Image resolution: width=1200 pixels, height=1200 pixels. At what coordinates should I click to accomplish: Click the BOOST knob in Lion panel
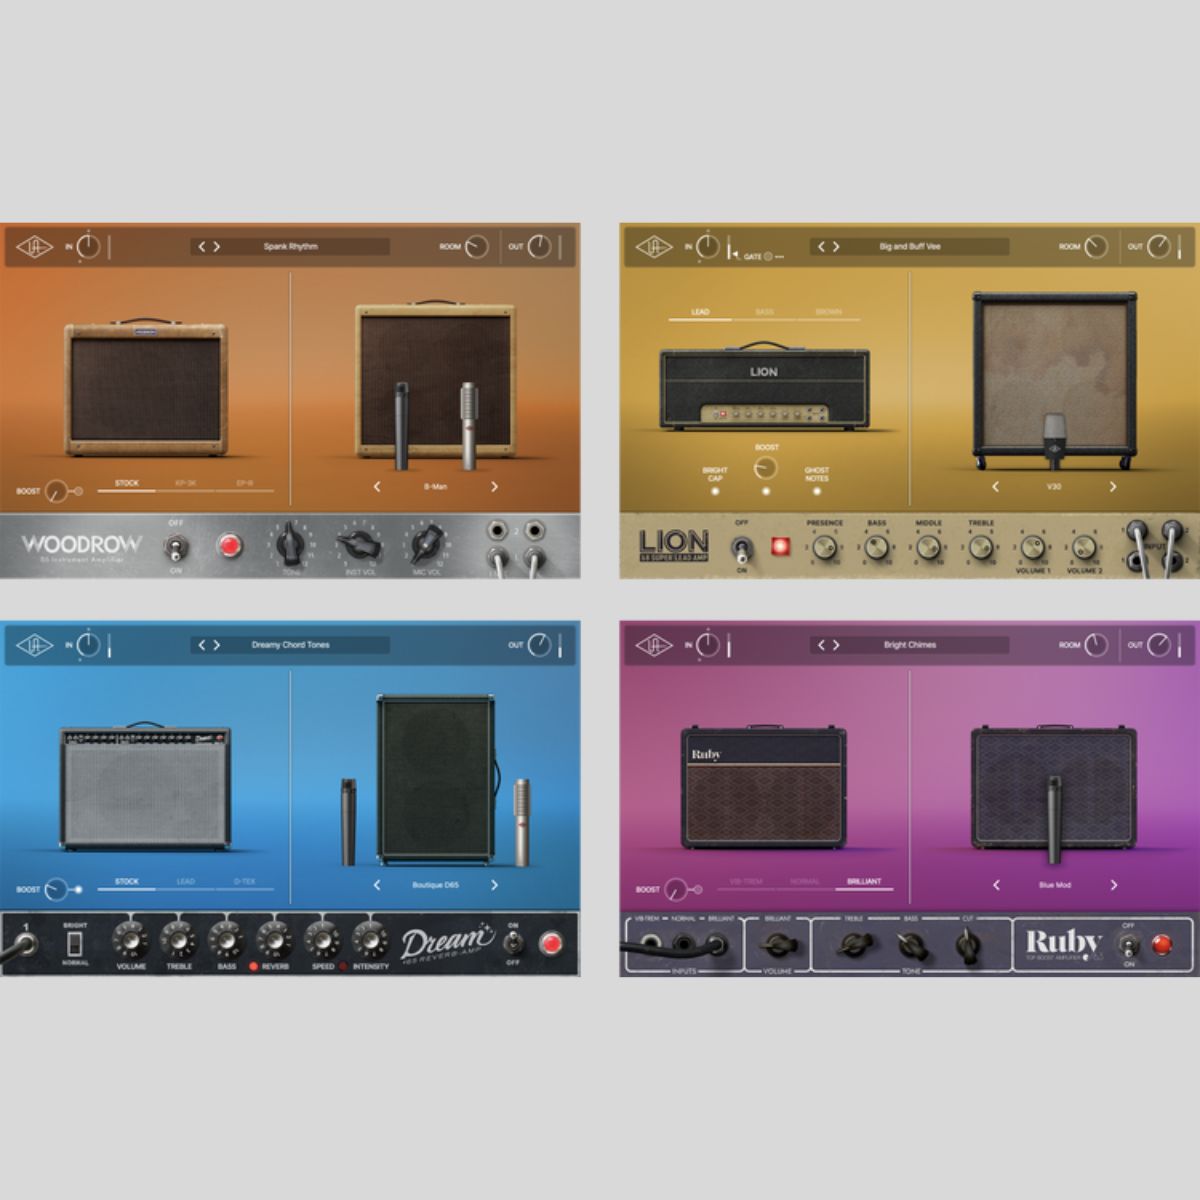767,468
